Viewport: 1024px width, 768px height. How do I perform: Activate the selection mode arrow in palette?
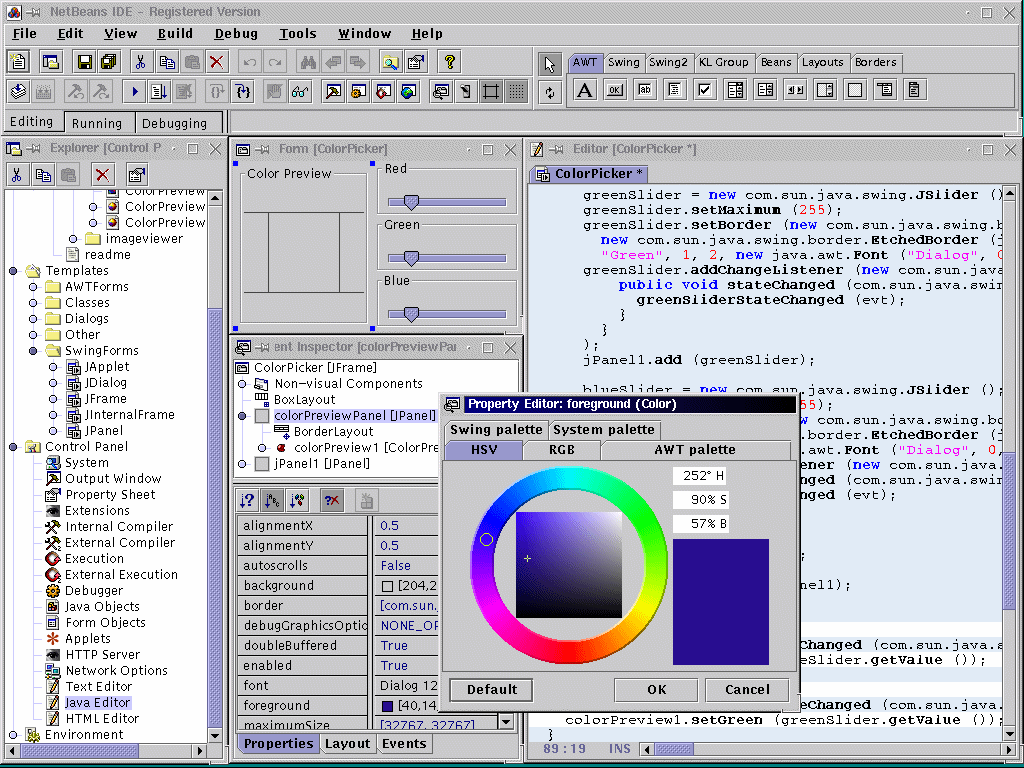pos(550,65)
